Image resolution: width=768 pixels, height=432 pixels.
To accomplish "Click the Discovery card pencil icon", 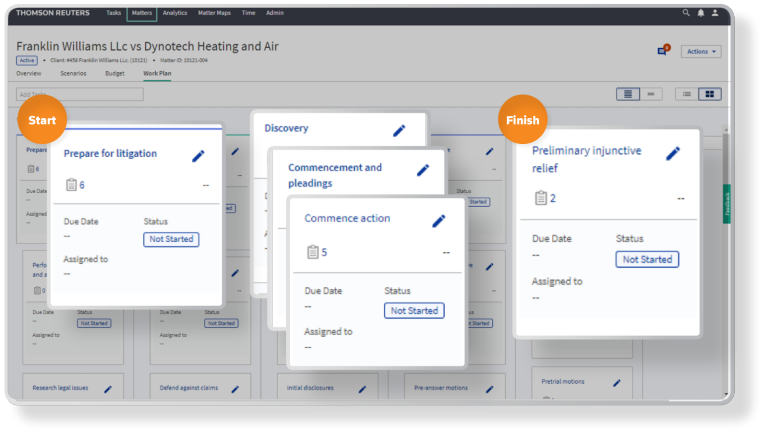I will pos(399,130).
